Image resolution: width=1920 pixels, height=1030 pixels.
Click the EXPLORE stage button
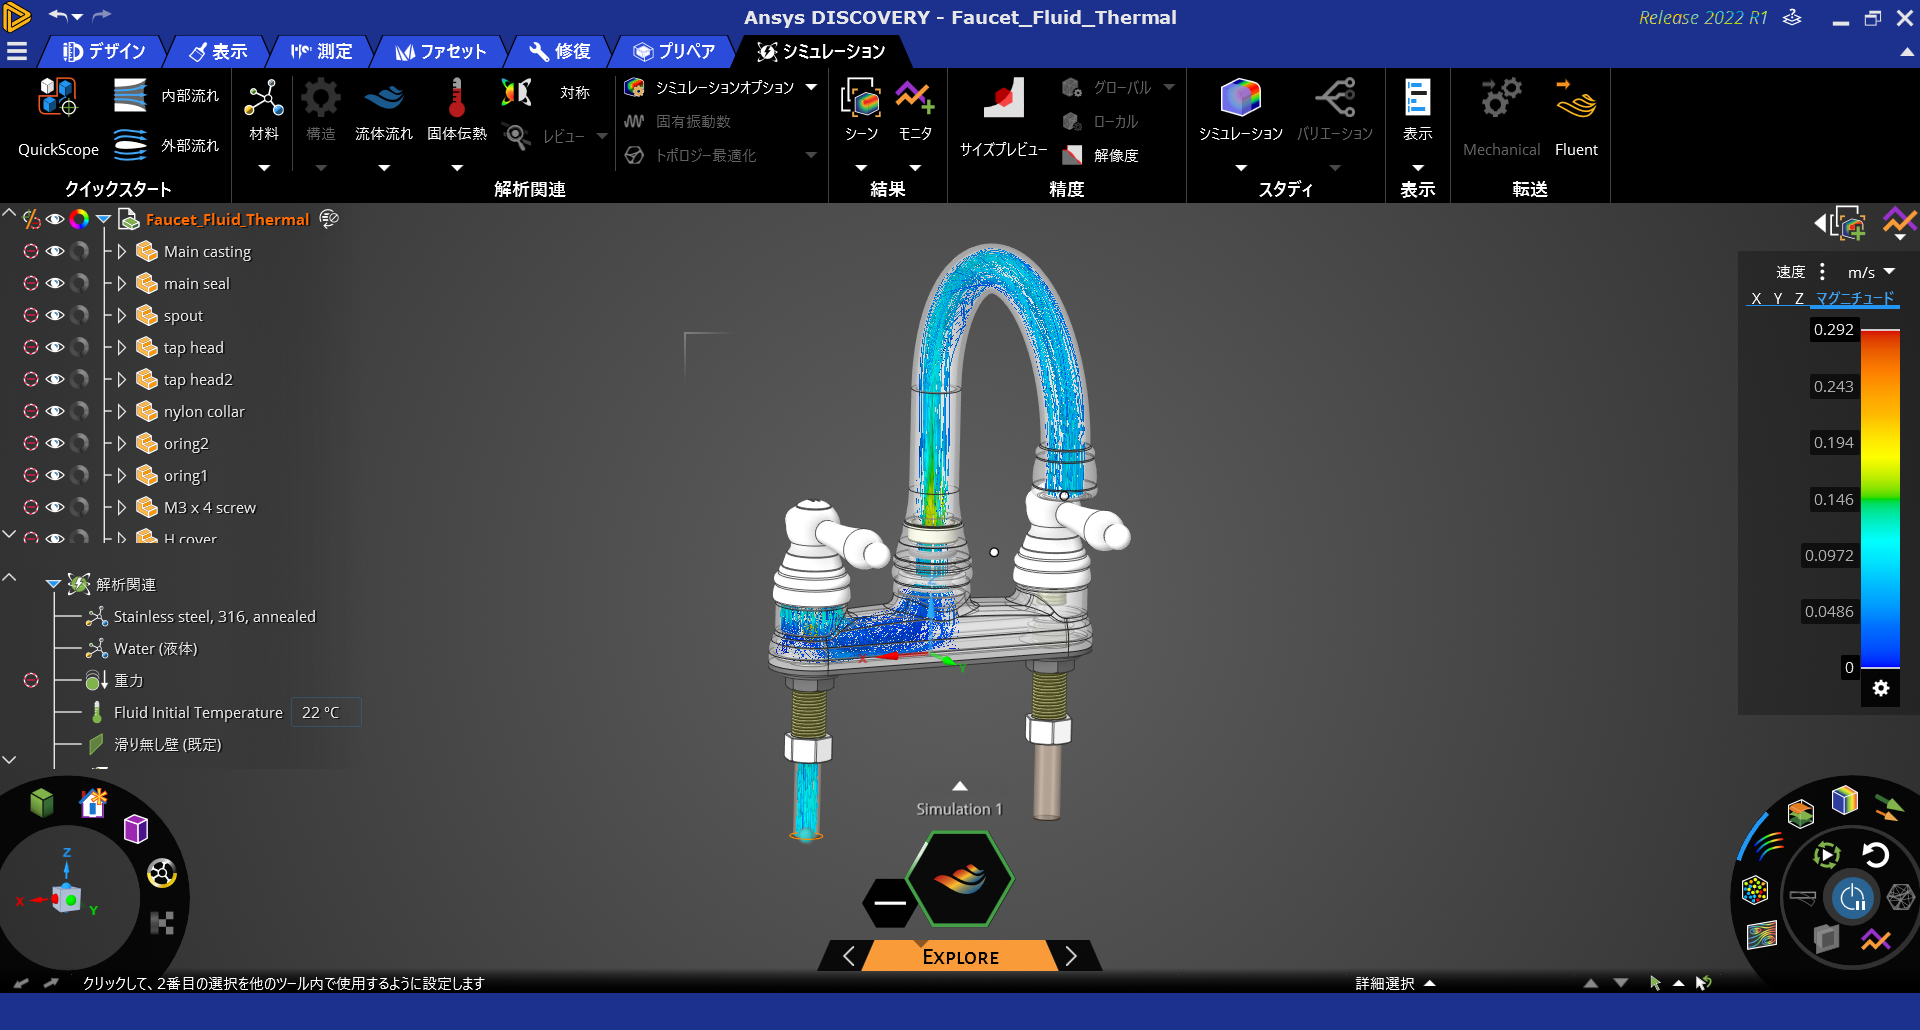(960, 957)
